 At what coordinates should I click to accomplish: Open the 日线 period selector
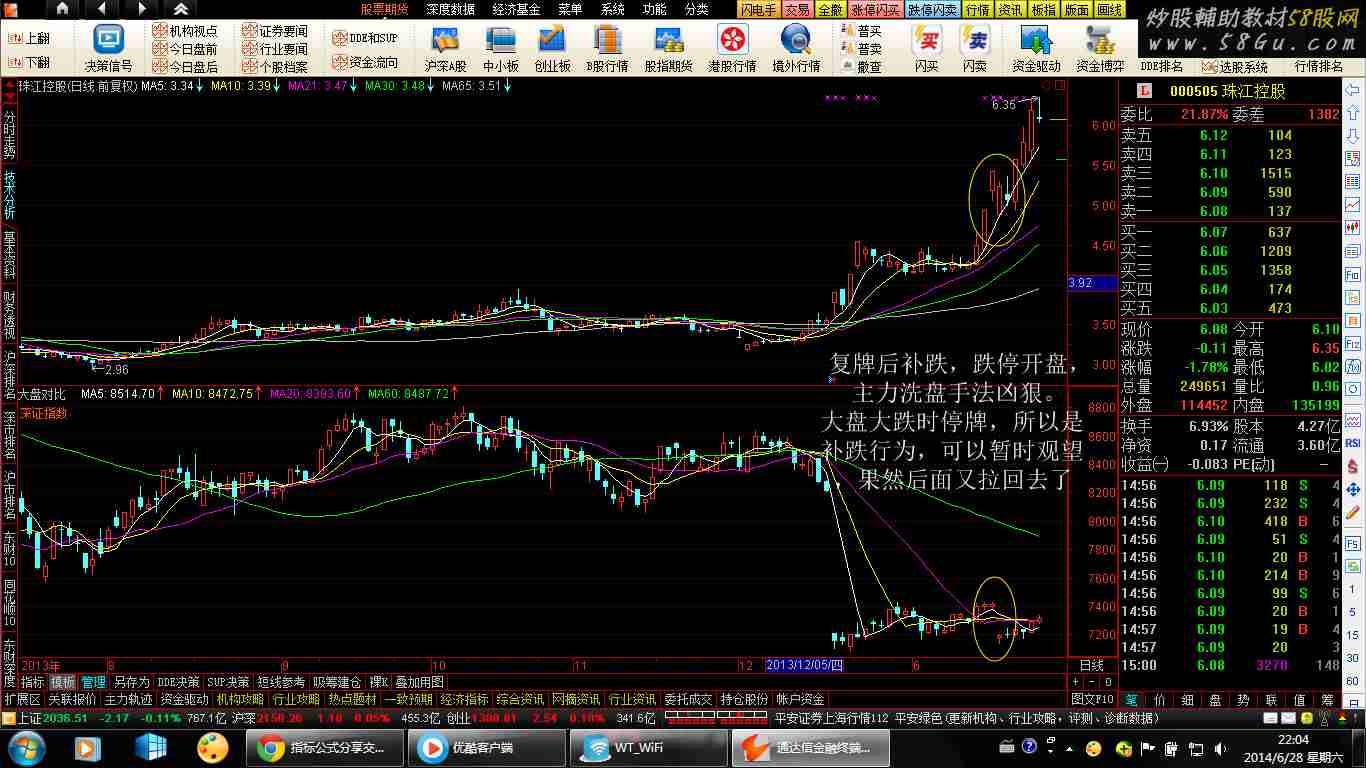point(1092,665)
